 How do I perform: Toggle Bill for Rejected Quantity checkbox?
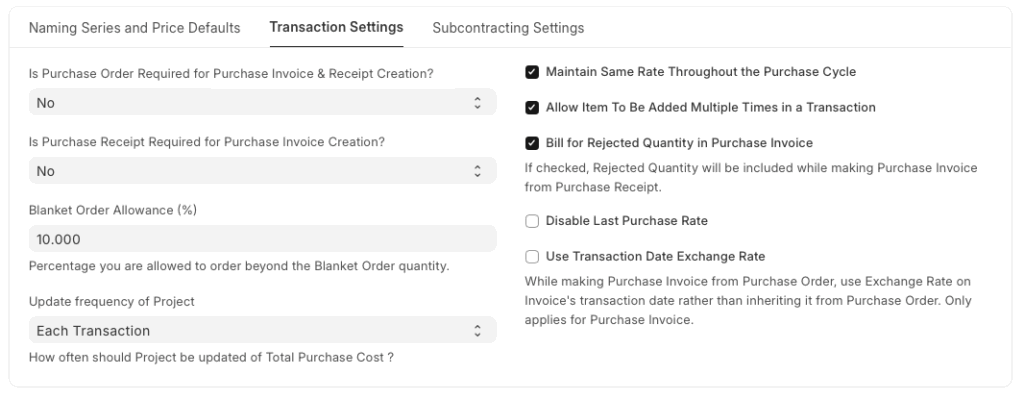click(x=532, y=142)
